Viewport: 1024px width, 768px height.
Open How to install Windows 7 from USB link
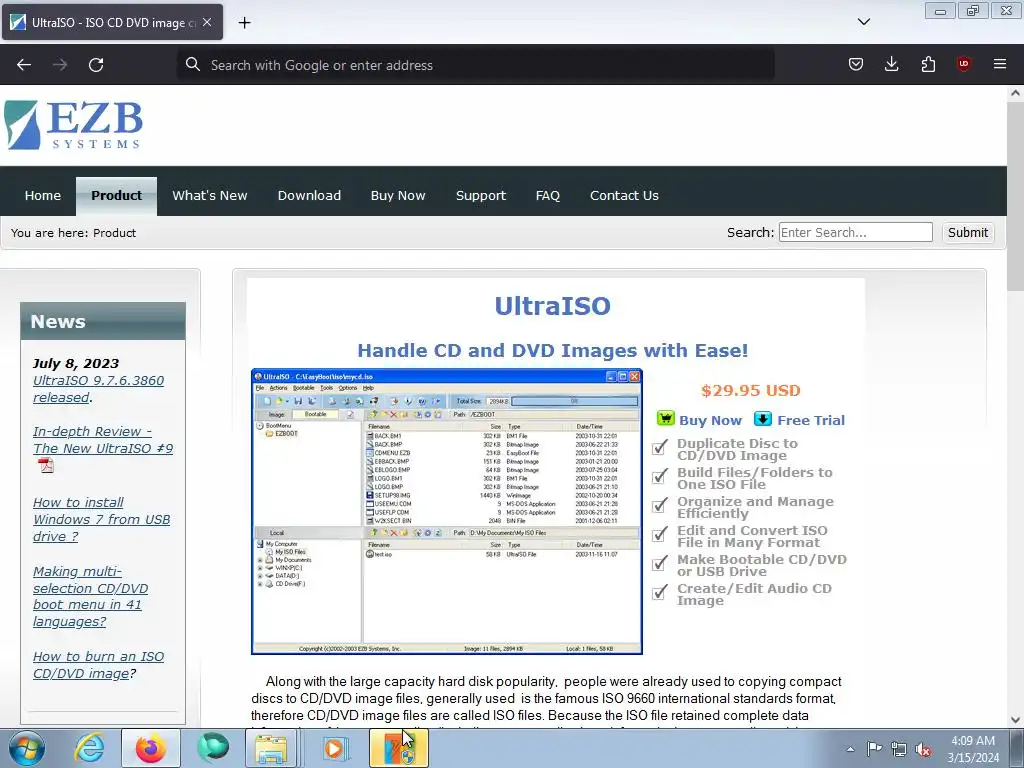[101, 519]
